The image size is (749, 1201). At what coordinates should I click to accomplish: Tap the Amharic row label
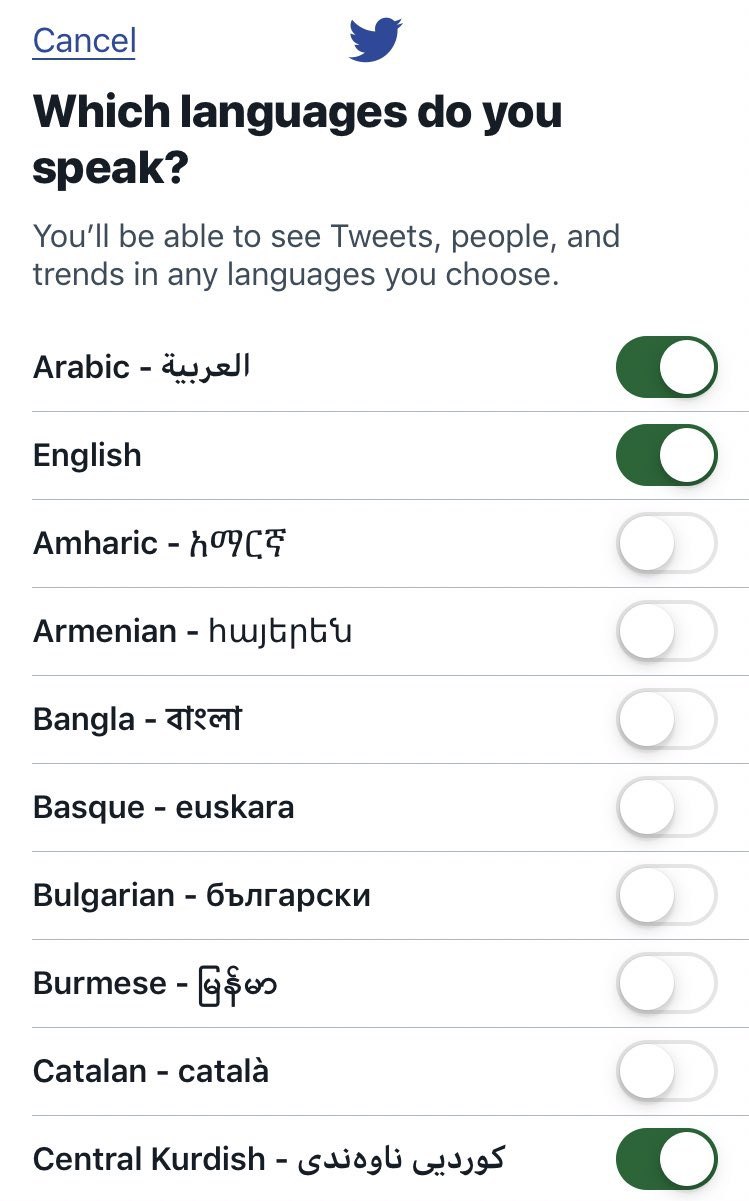point(162,543)
